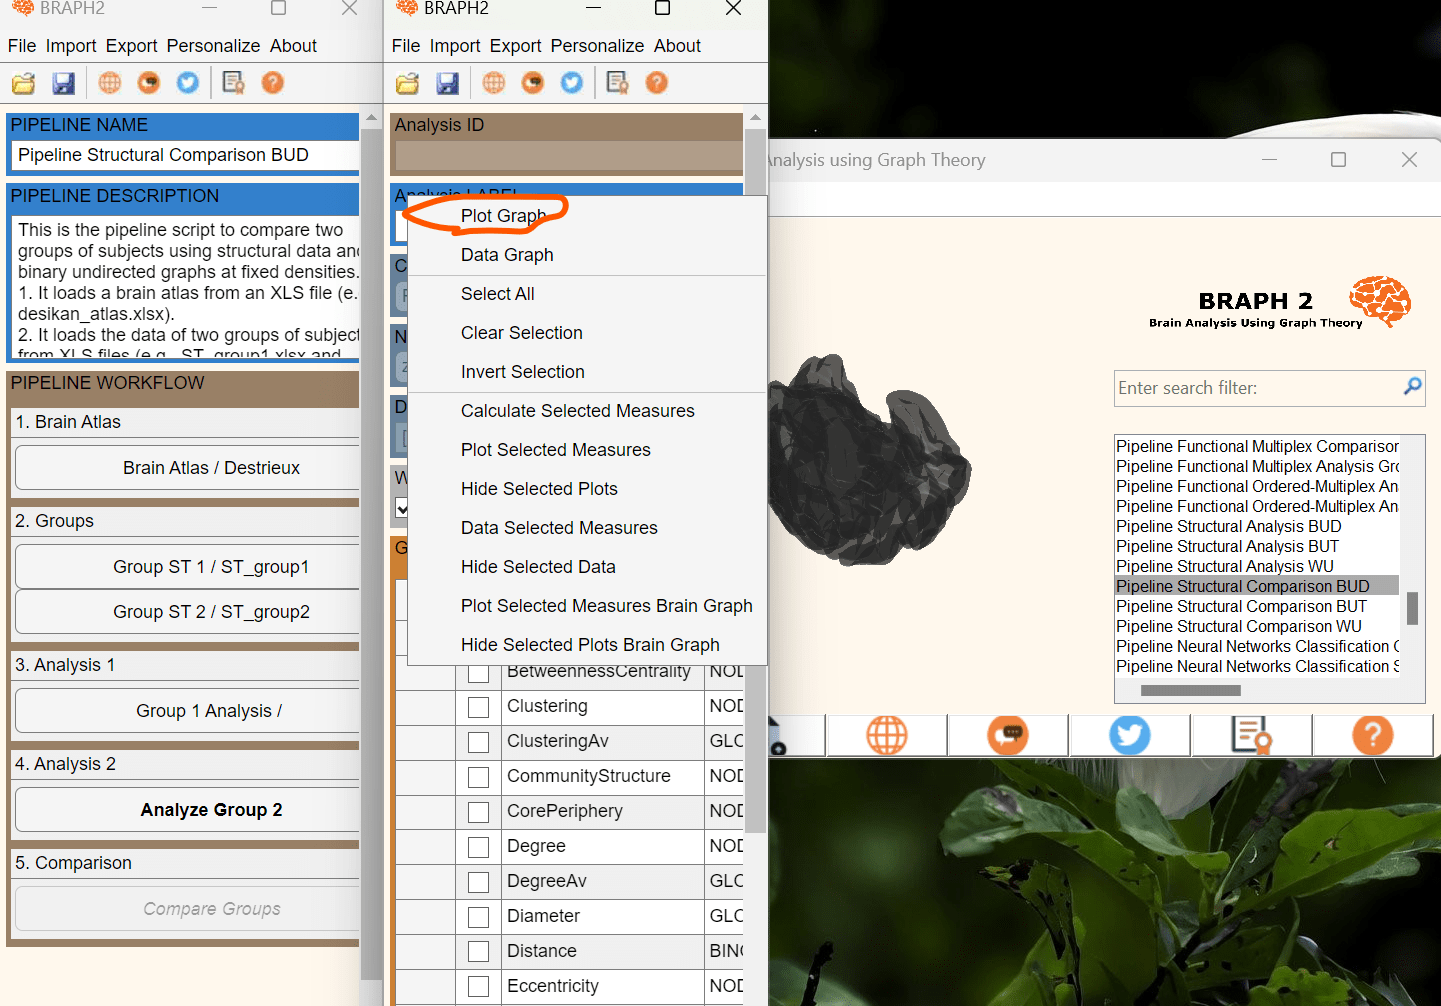Choose Hide Selected Data entry
This screenshot has height=1006, width=1441.
tap(587, 567)
